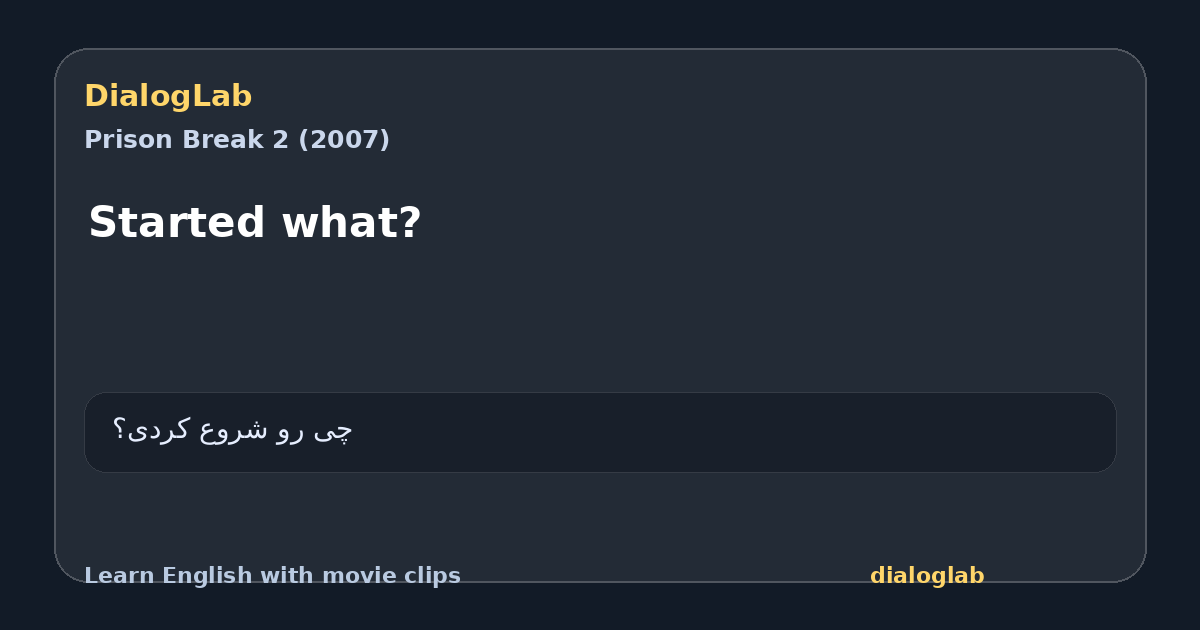Screen dimensions: 1200x630
Task: Click the DialogLab logo title
Action: tap(168, 96)
